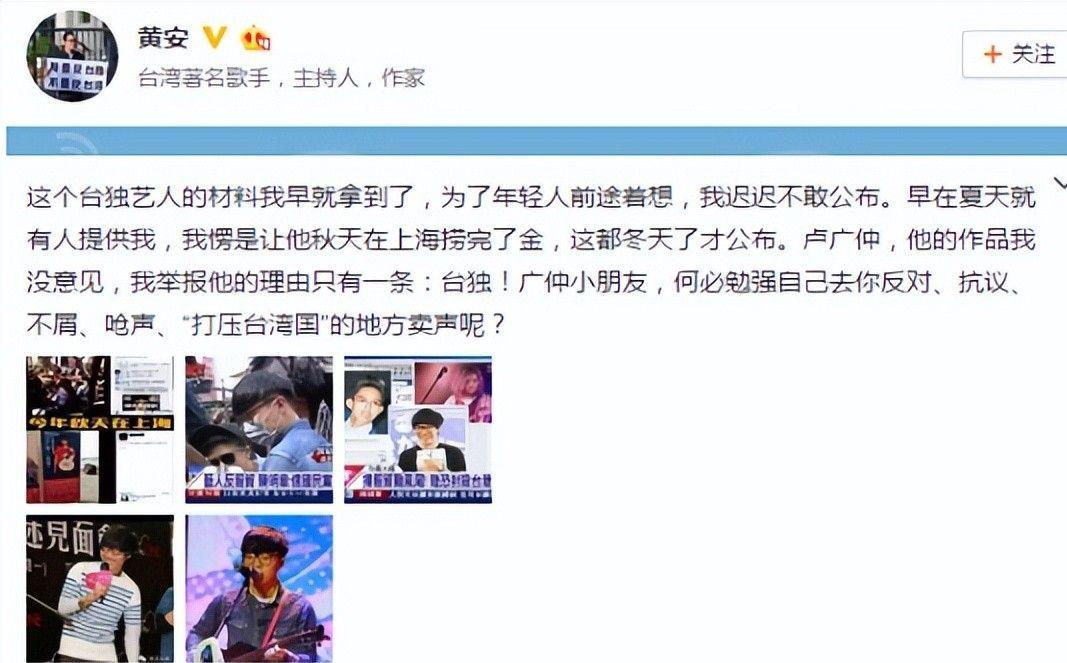This screenshot has width=1067, height=663.
Task: Open thumbnail of masked man in cap
Action: [x=259, y=430]
